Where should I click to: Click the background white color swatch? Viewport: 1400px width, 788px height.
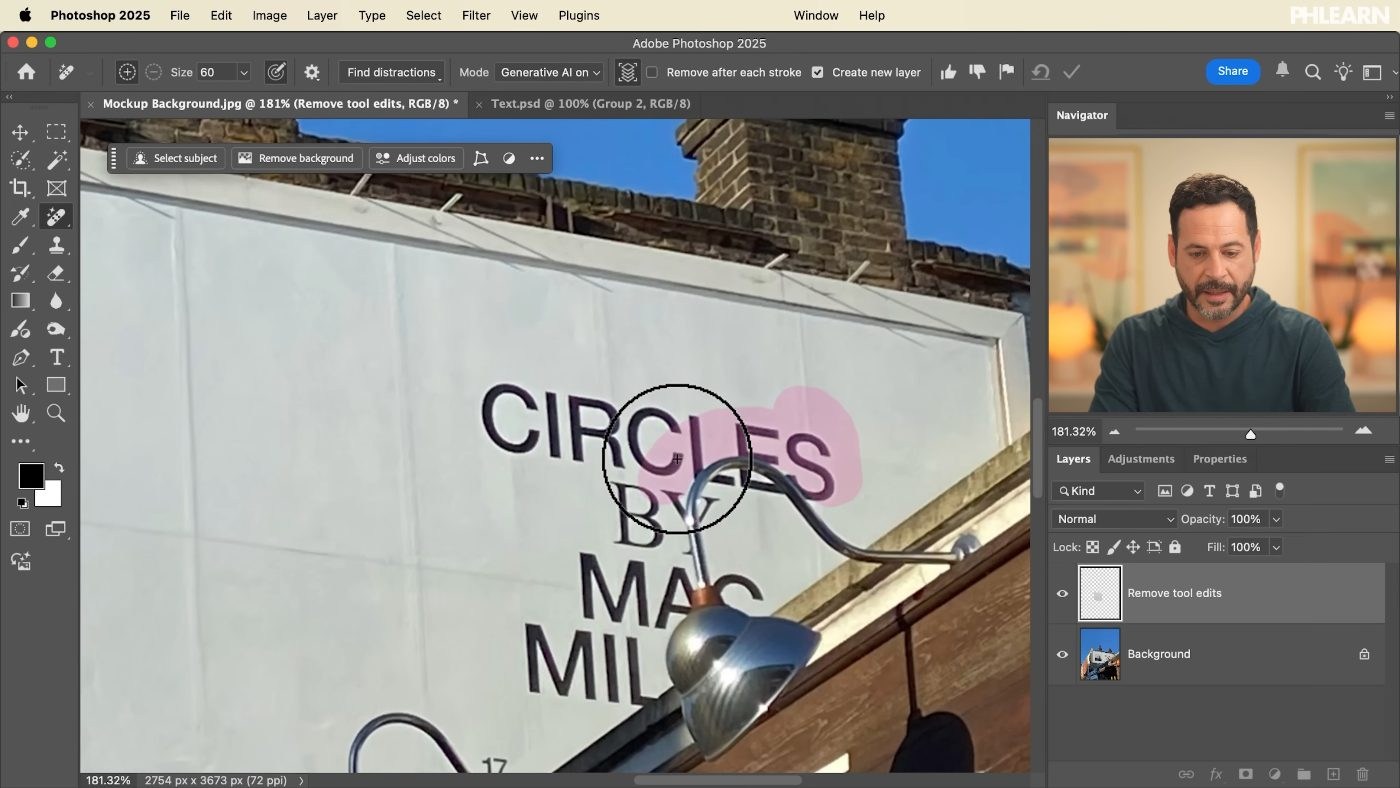(x=52, y=496)
